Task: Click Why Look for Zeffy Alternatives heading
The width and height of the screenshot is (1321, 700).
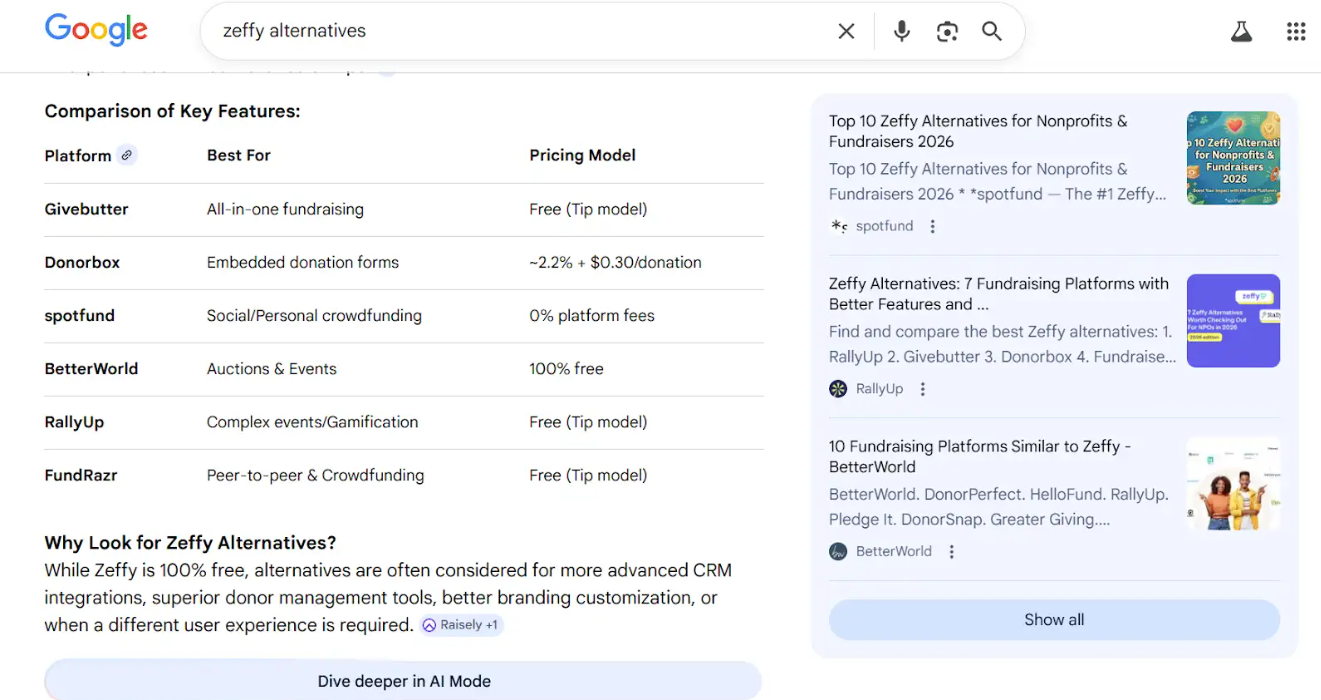Action: tap(191, 543)
